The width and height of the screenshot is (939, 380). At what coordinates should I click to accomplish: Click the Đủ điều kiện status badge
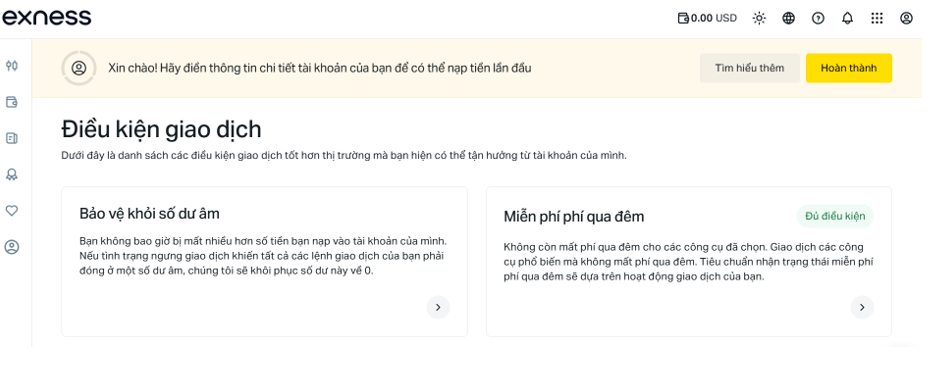point(835,216)
